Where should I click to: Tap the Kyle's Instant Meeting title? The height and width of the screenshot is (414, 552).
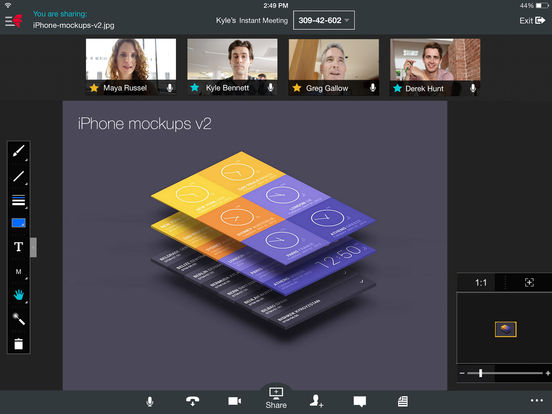[252, 20]
